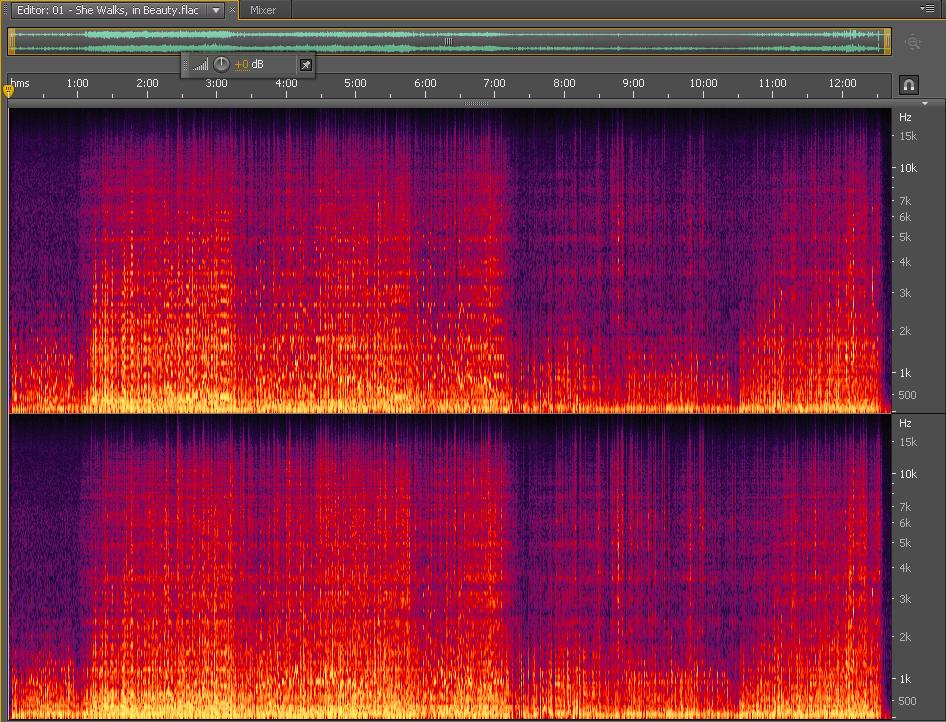The width and height of the screenshot is (946, 722).
Task: Open the file selector dropdown arrow
Action: (216, 10)
